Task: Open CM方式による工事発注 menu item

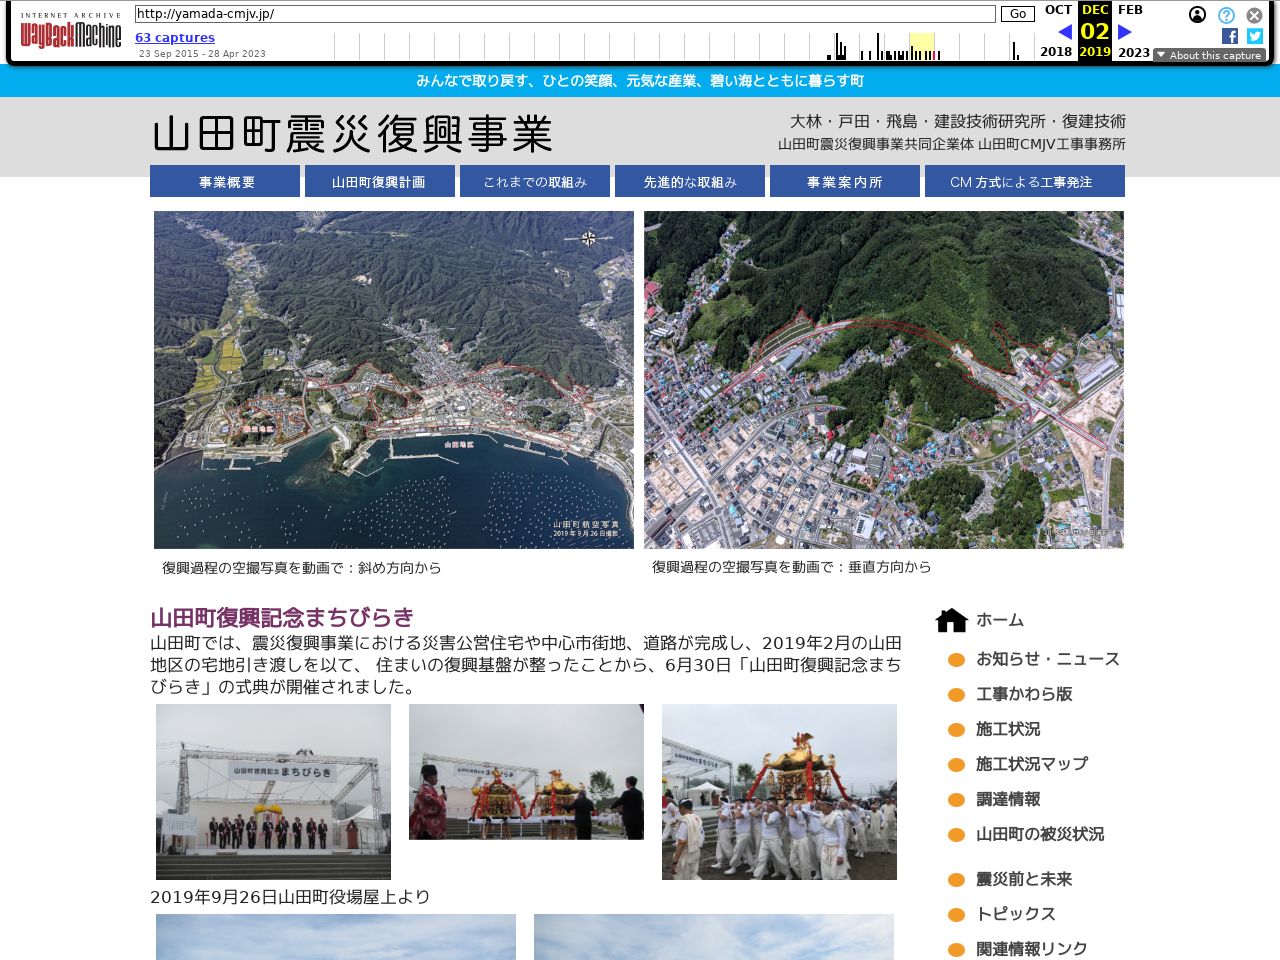Action: click(x=1024, y=182)
